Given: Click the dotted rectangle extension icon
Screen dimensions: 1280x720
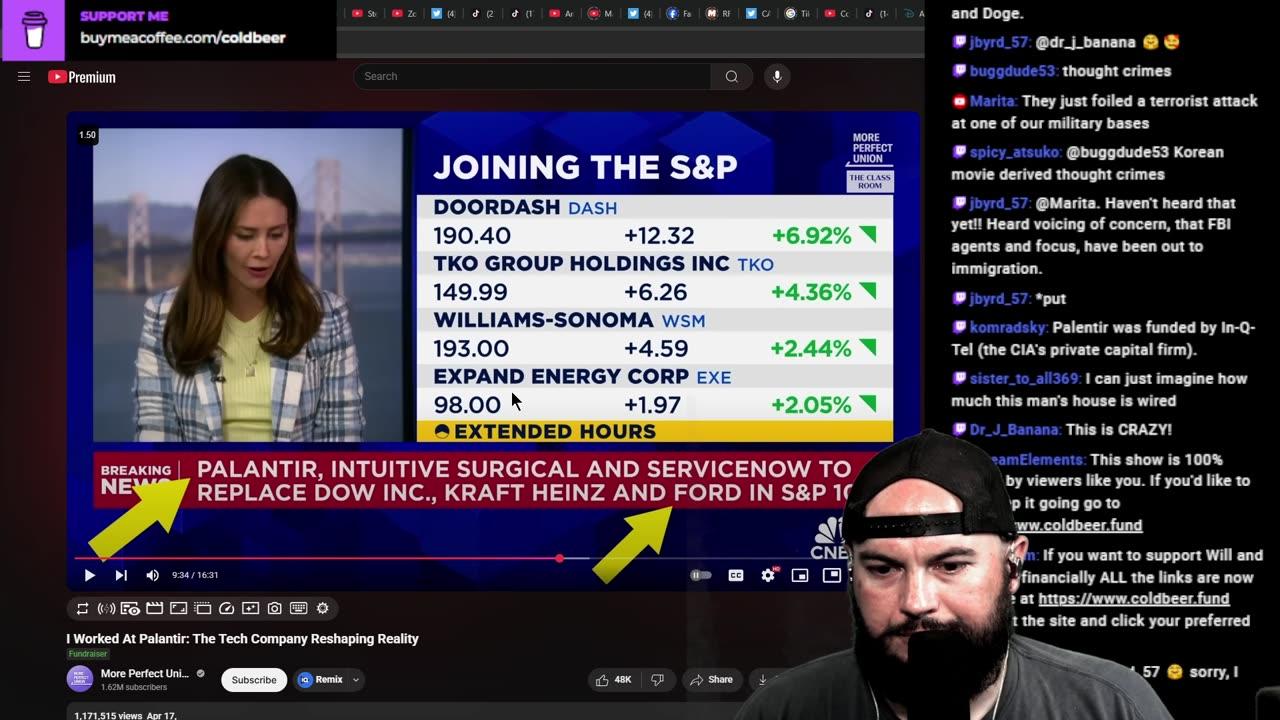Looking at the screenshot, I should click(202, 608).
